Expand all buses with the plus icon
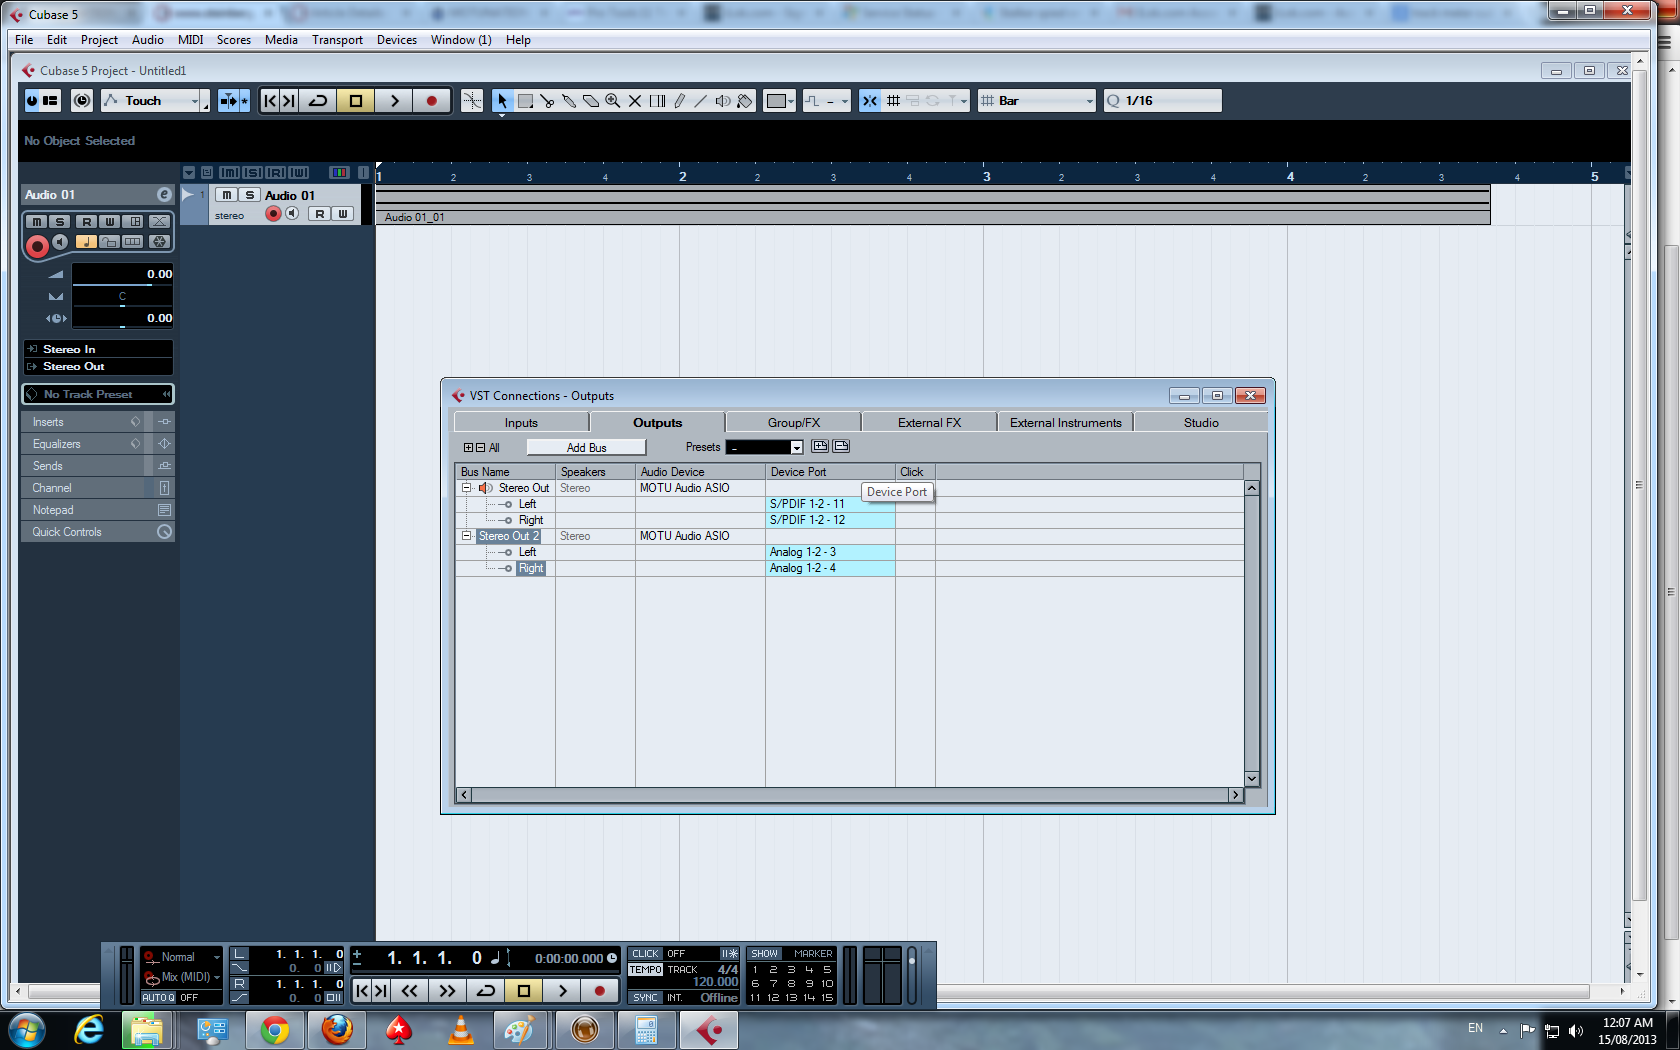This screenshot has height=1050, width=1680. [x=468, y=448]
